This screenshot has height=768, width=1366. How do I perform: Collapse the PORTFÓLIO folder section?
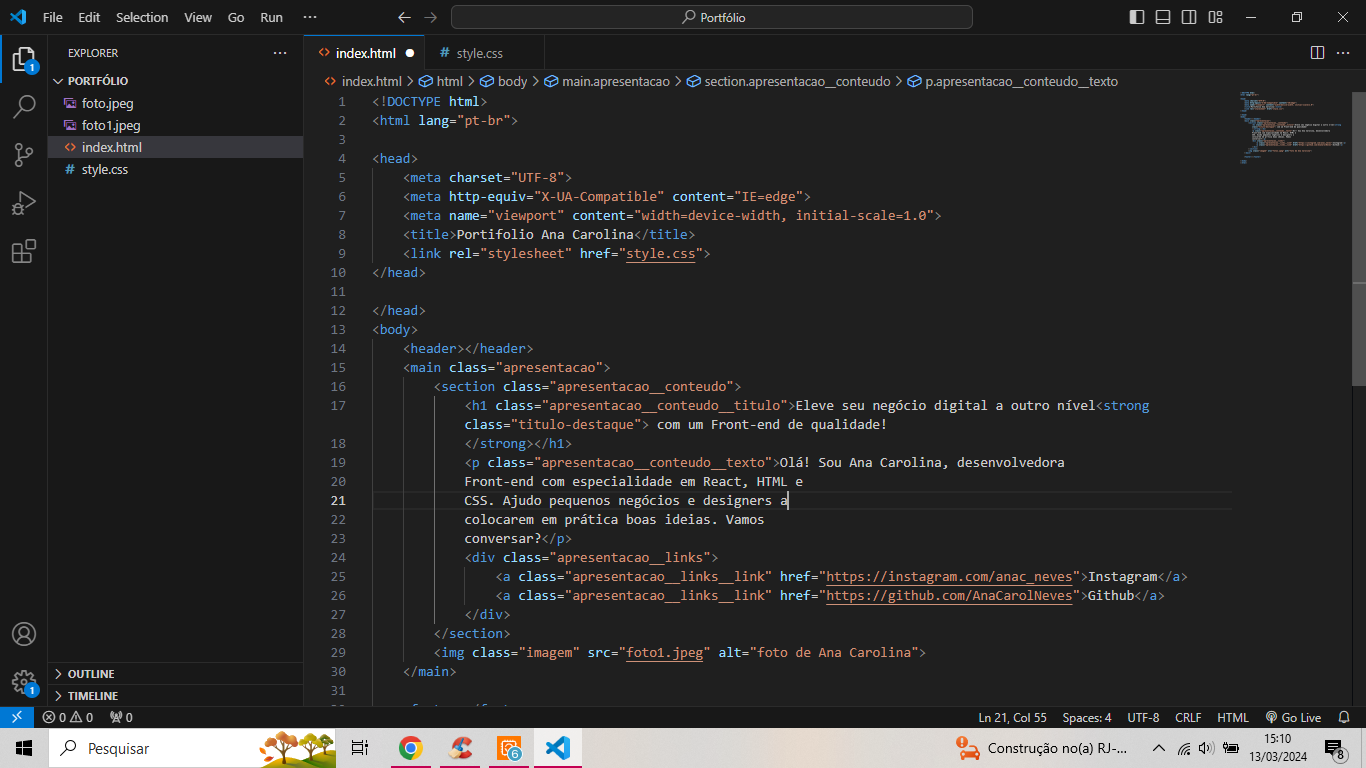175,81
